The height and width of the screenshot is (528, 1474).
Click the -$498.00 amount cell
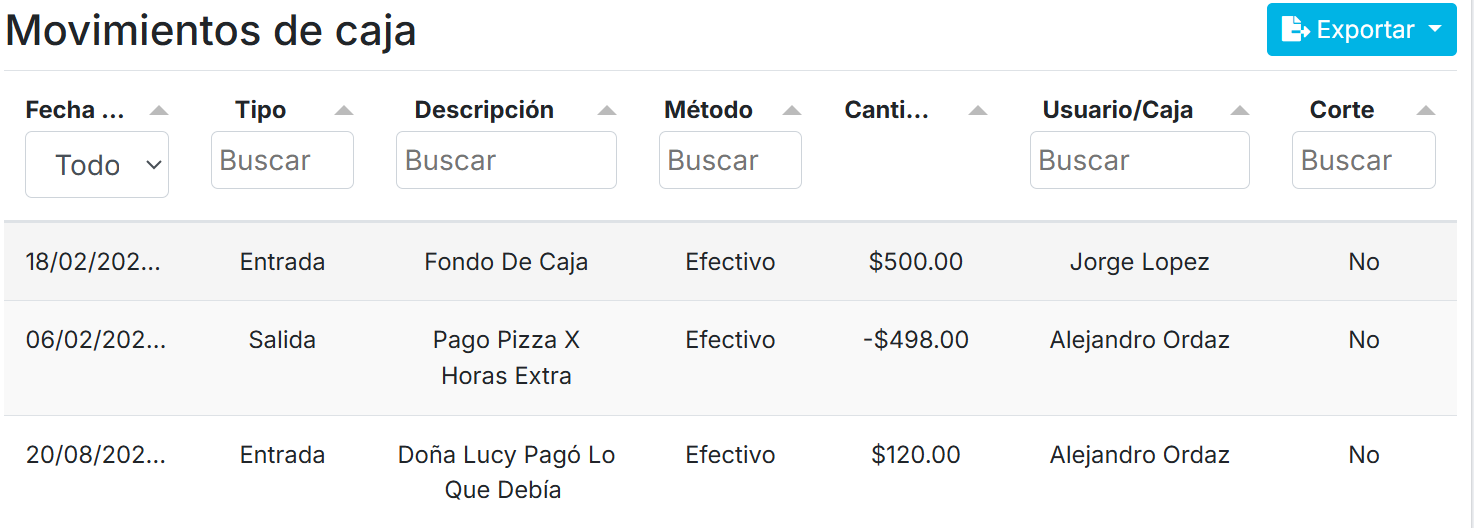pos(916,340)
